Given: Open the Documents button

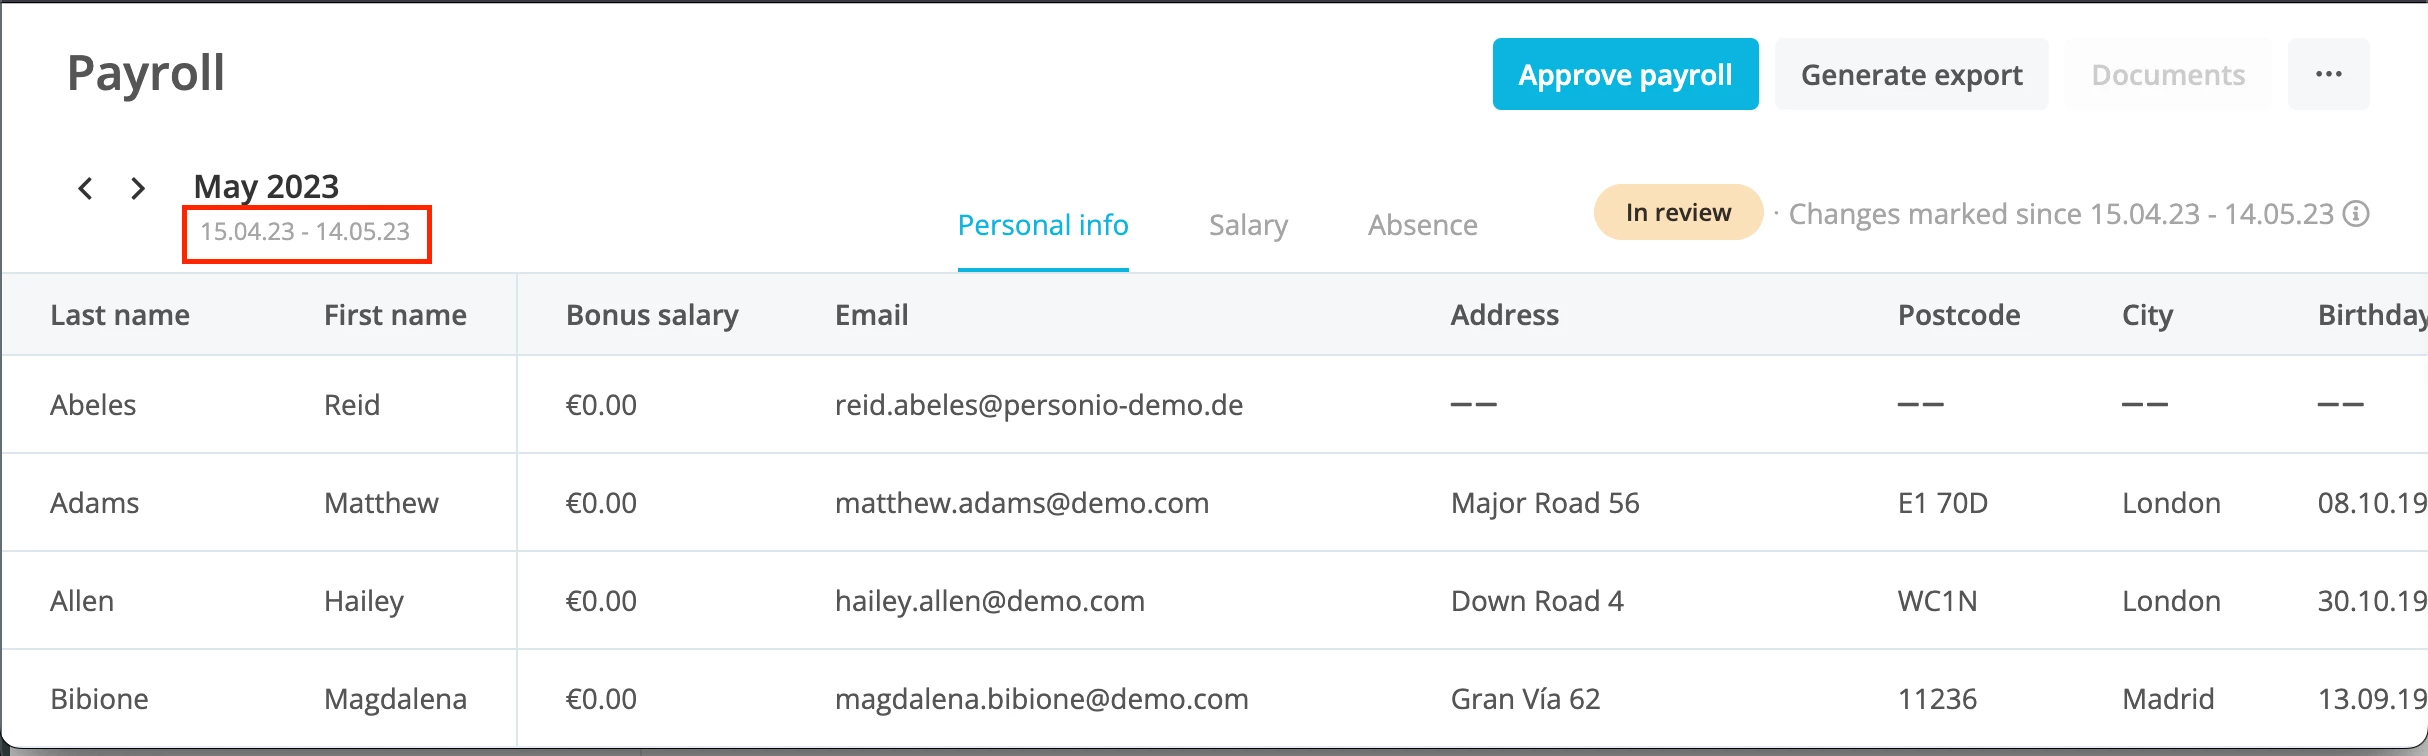Looking at the screenshot, I should 2169,74.
